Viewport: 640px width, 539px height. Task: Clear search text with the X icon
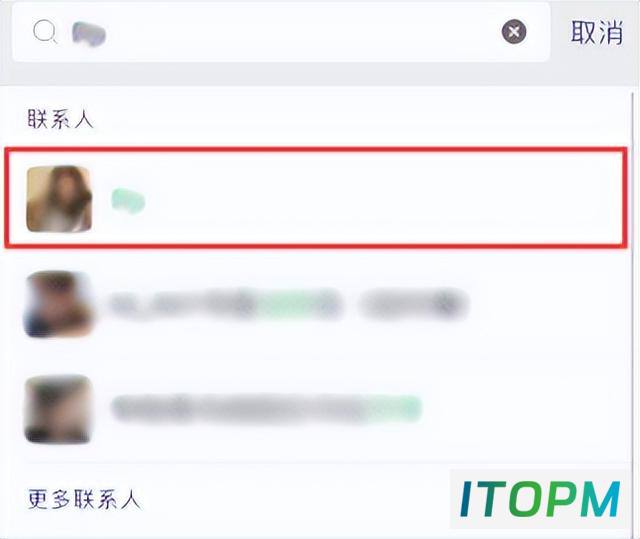(x=514, y=31)
